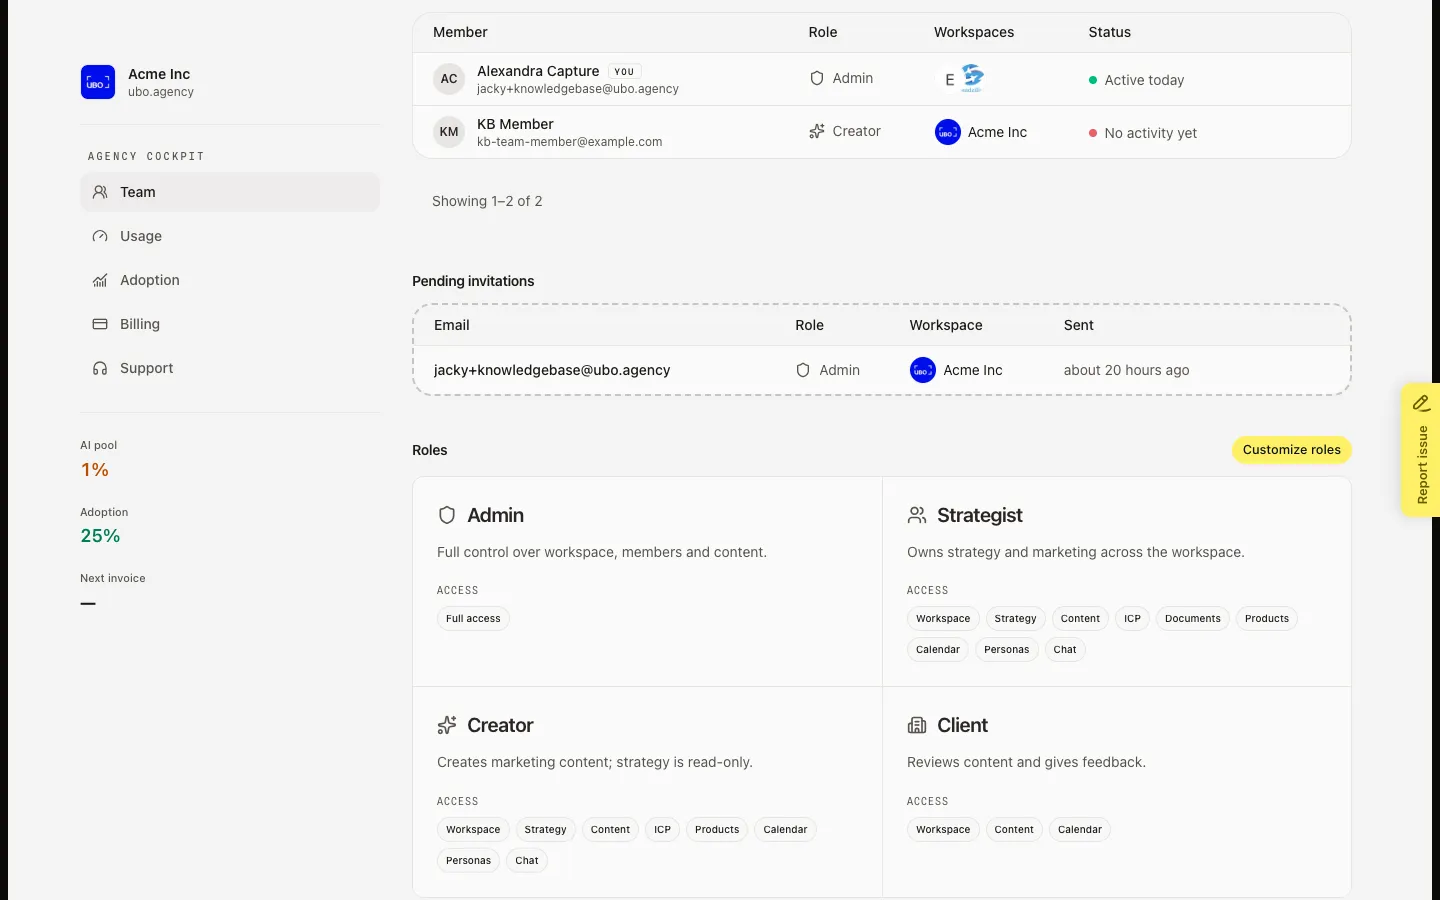
Task: Click the Support headset icon
Action: tap(100, 368)
